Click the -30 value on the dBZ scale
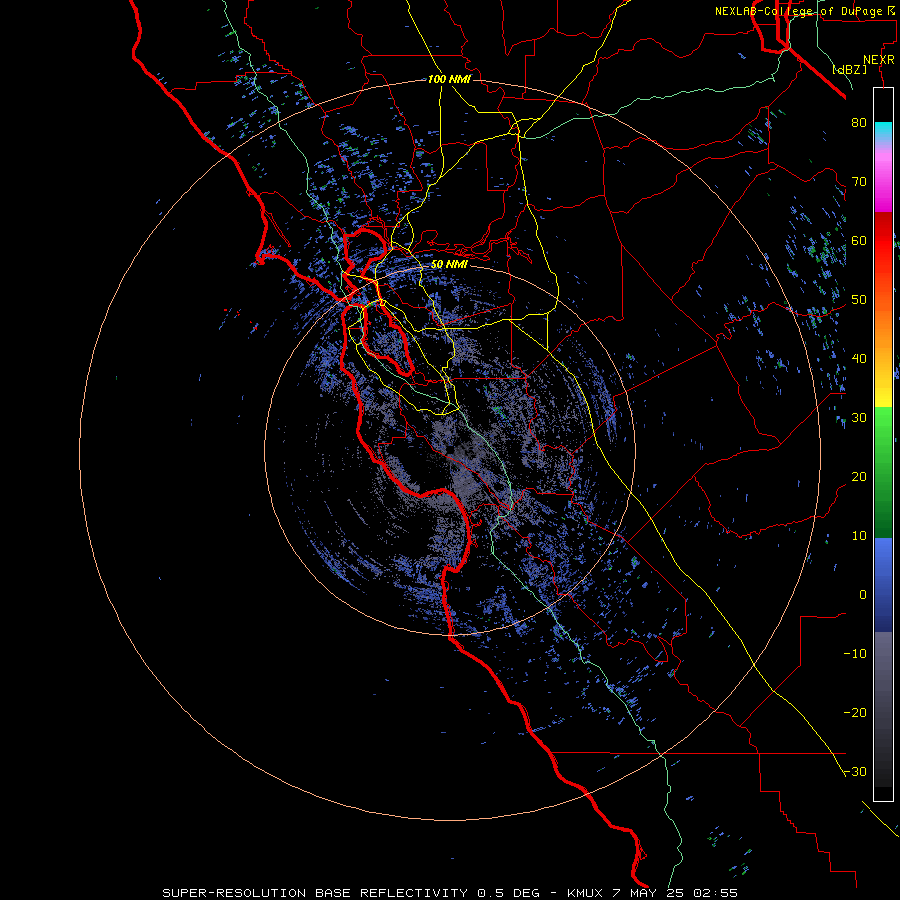900x900 pixels. click(x=855, y=773)
